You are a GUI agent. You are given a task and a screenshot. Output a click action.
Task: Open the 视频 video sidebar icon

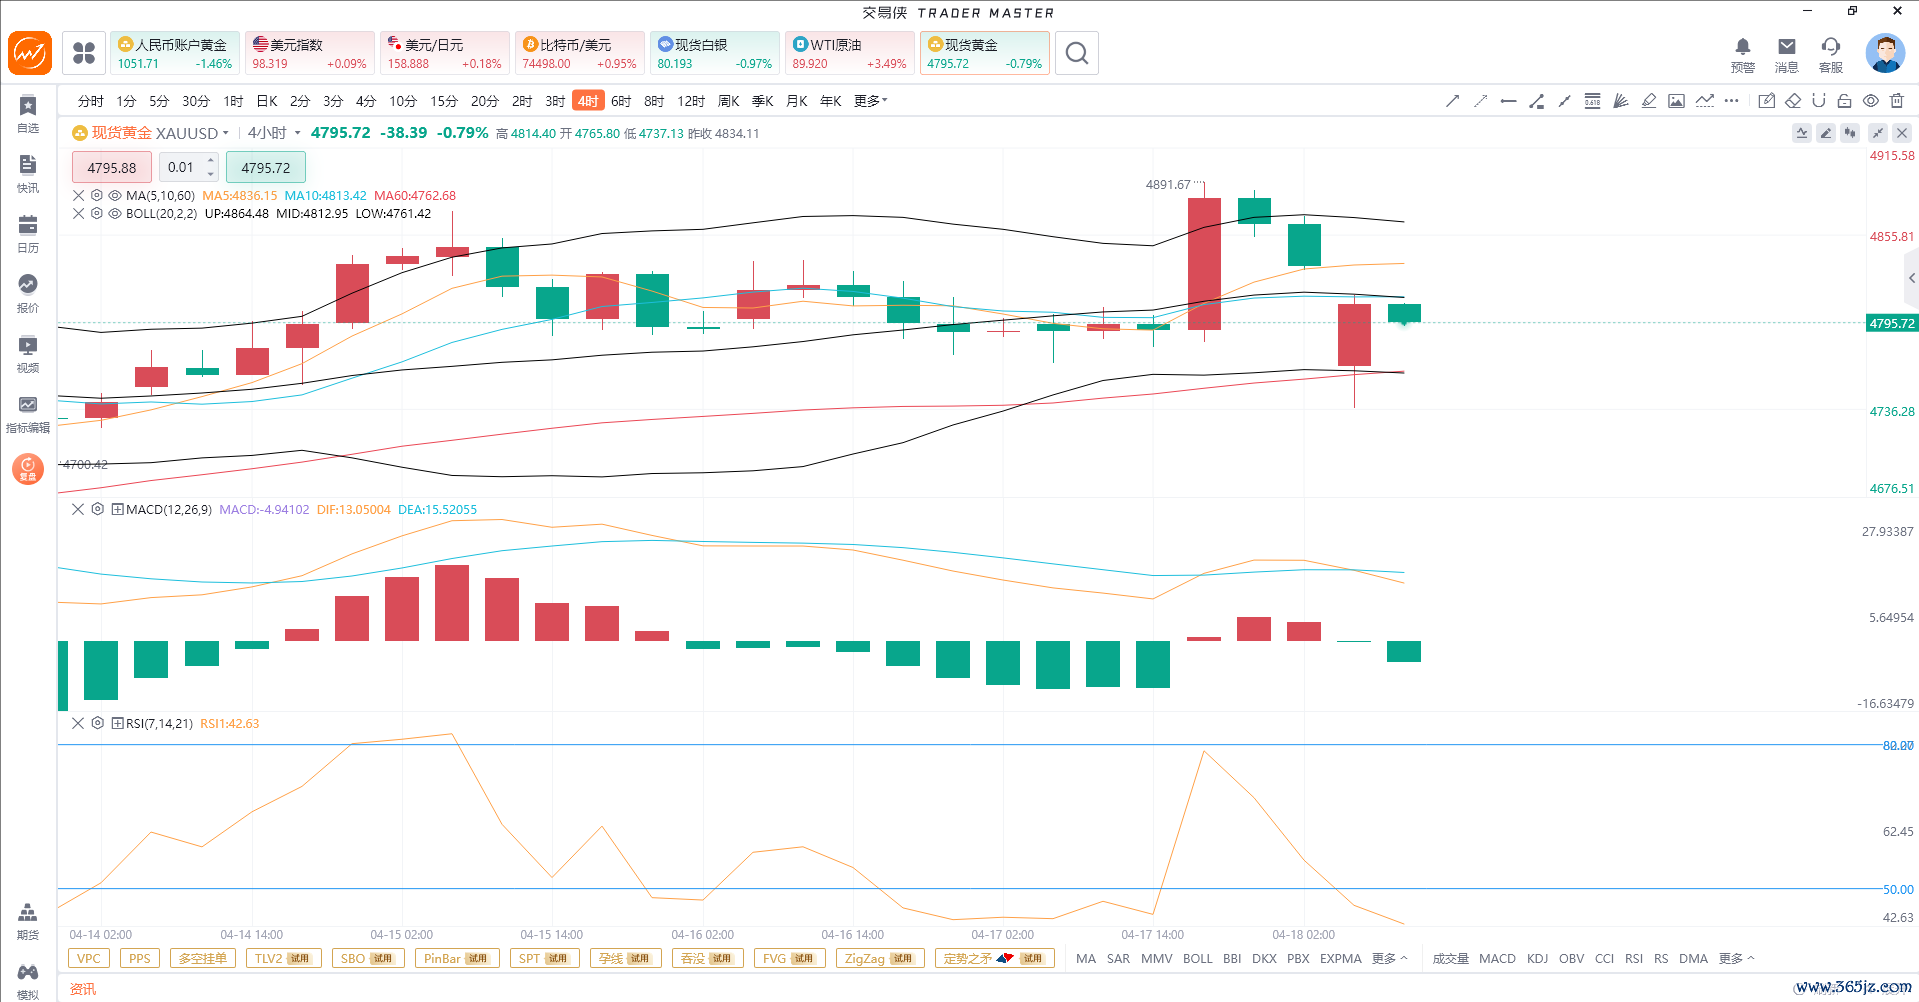pyautogui.click(x=28, y=353)
